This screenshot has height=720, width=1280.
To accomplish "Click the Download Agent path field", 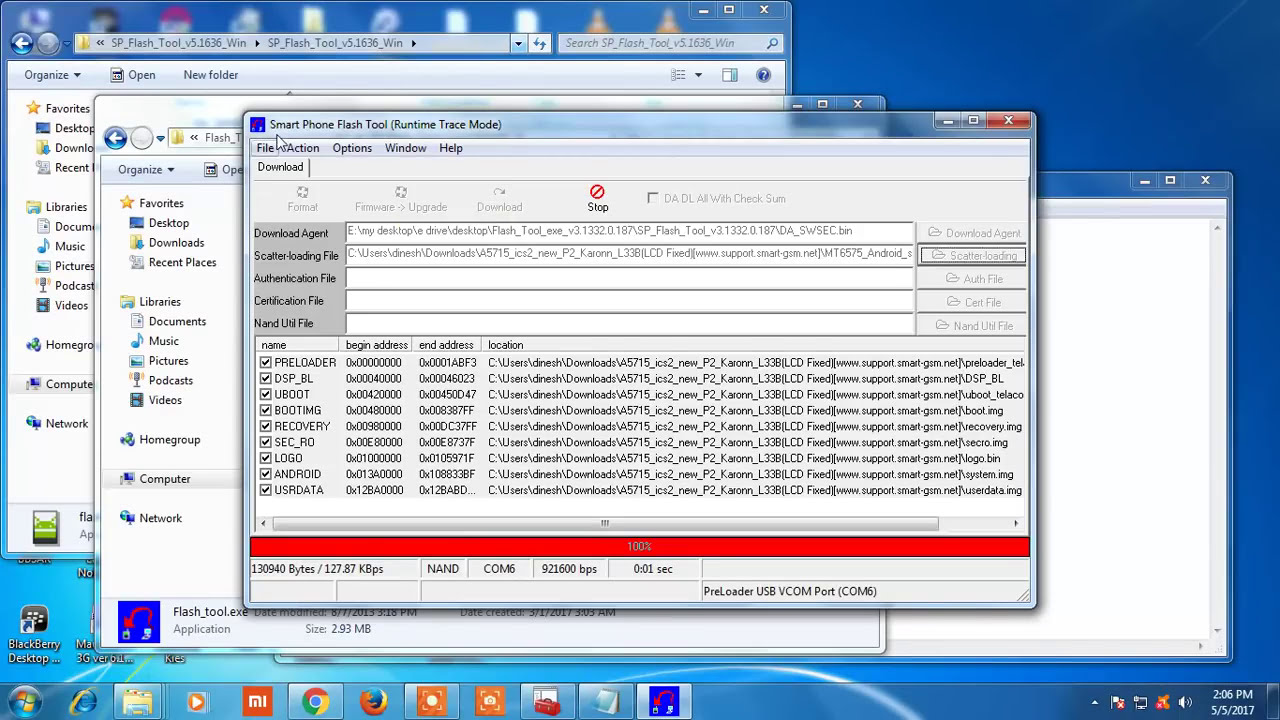I will (629, 232).
